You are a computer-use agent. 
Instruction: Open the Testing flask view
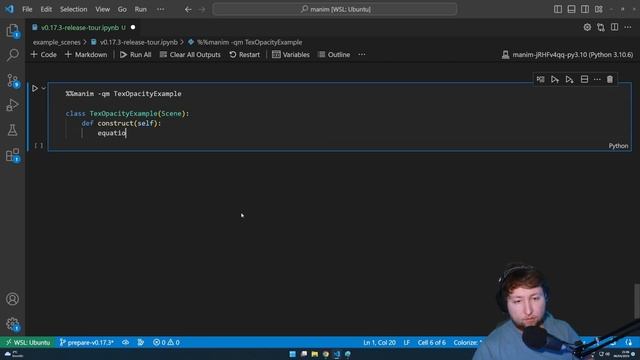(12, 130)
